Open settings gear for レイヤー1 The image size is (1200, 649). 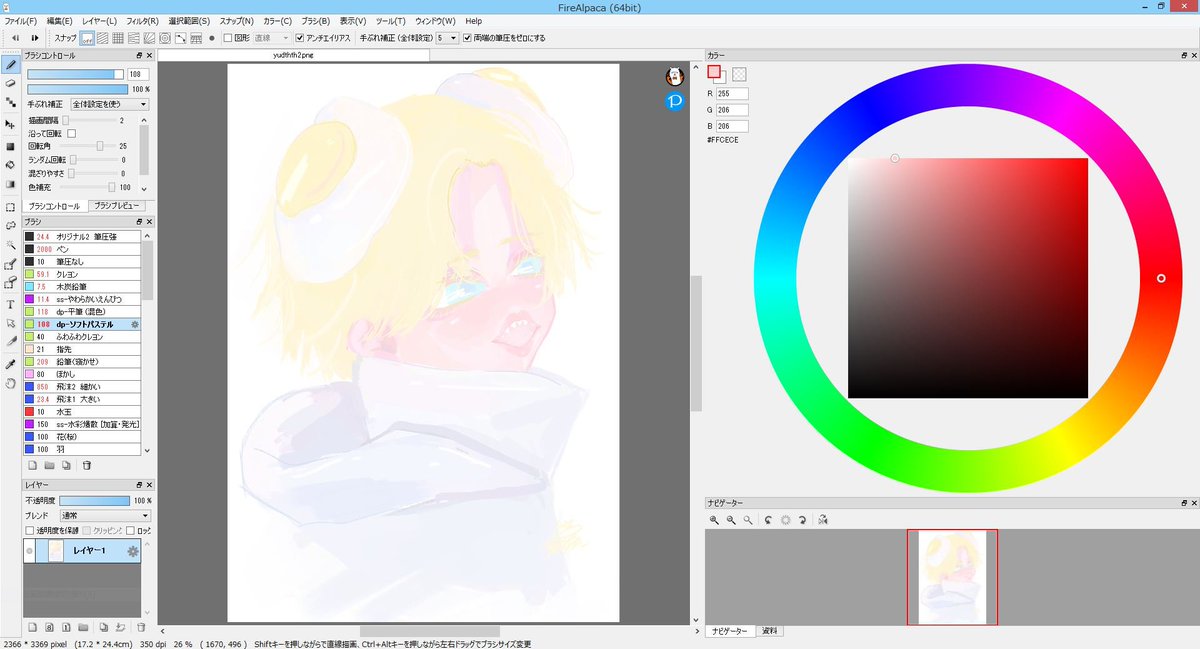coord(132,551)
